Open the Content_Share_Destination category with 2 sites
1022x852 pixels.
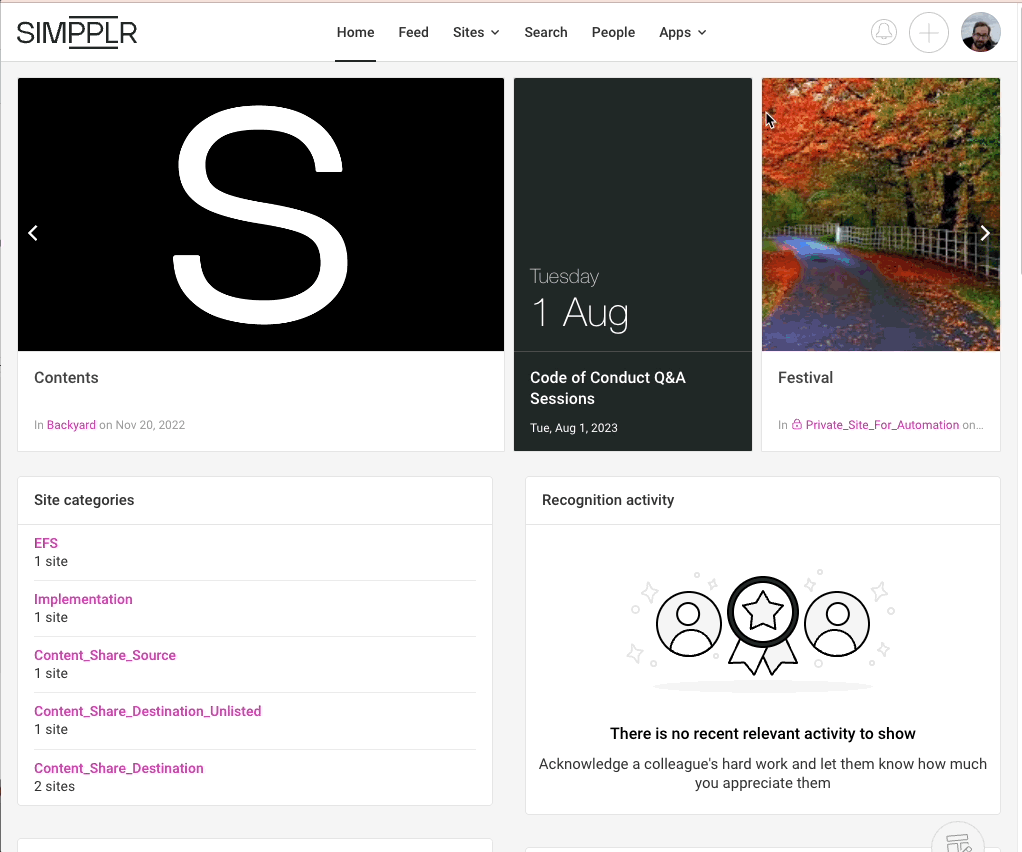(x=119, y=768)
